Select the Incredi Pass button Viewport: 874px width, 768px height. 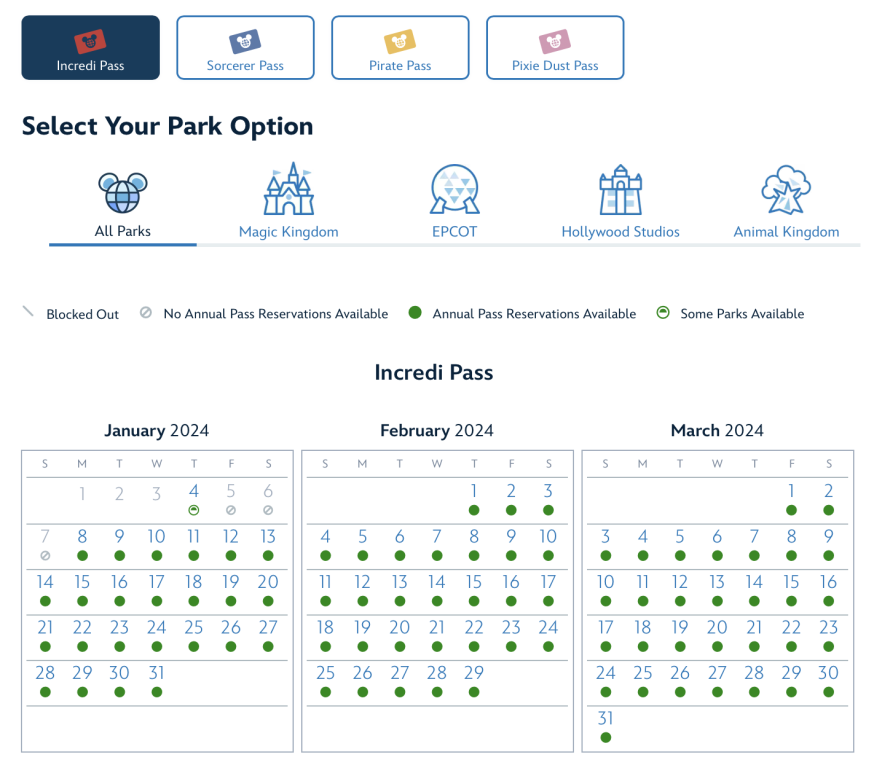(90, 47)
